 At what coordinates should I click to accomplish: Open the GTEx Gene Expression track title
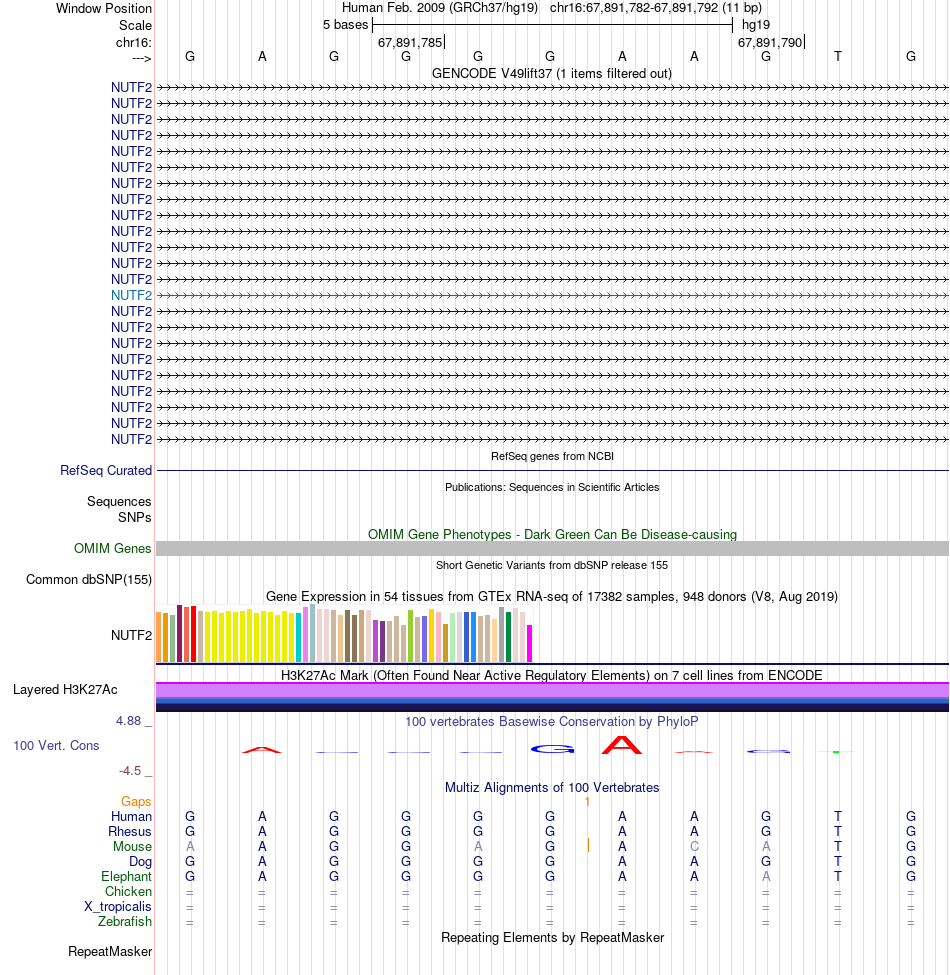point(552,596)
